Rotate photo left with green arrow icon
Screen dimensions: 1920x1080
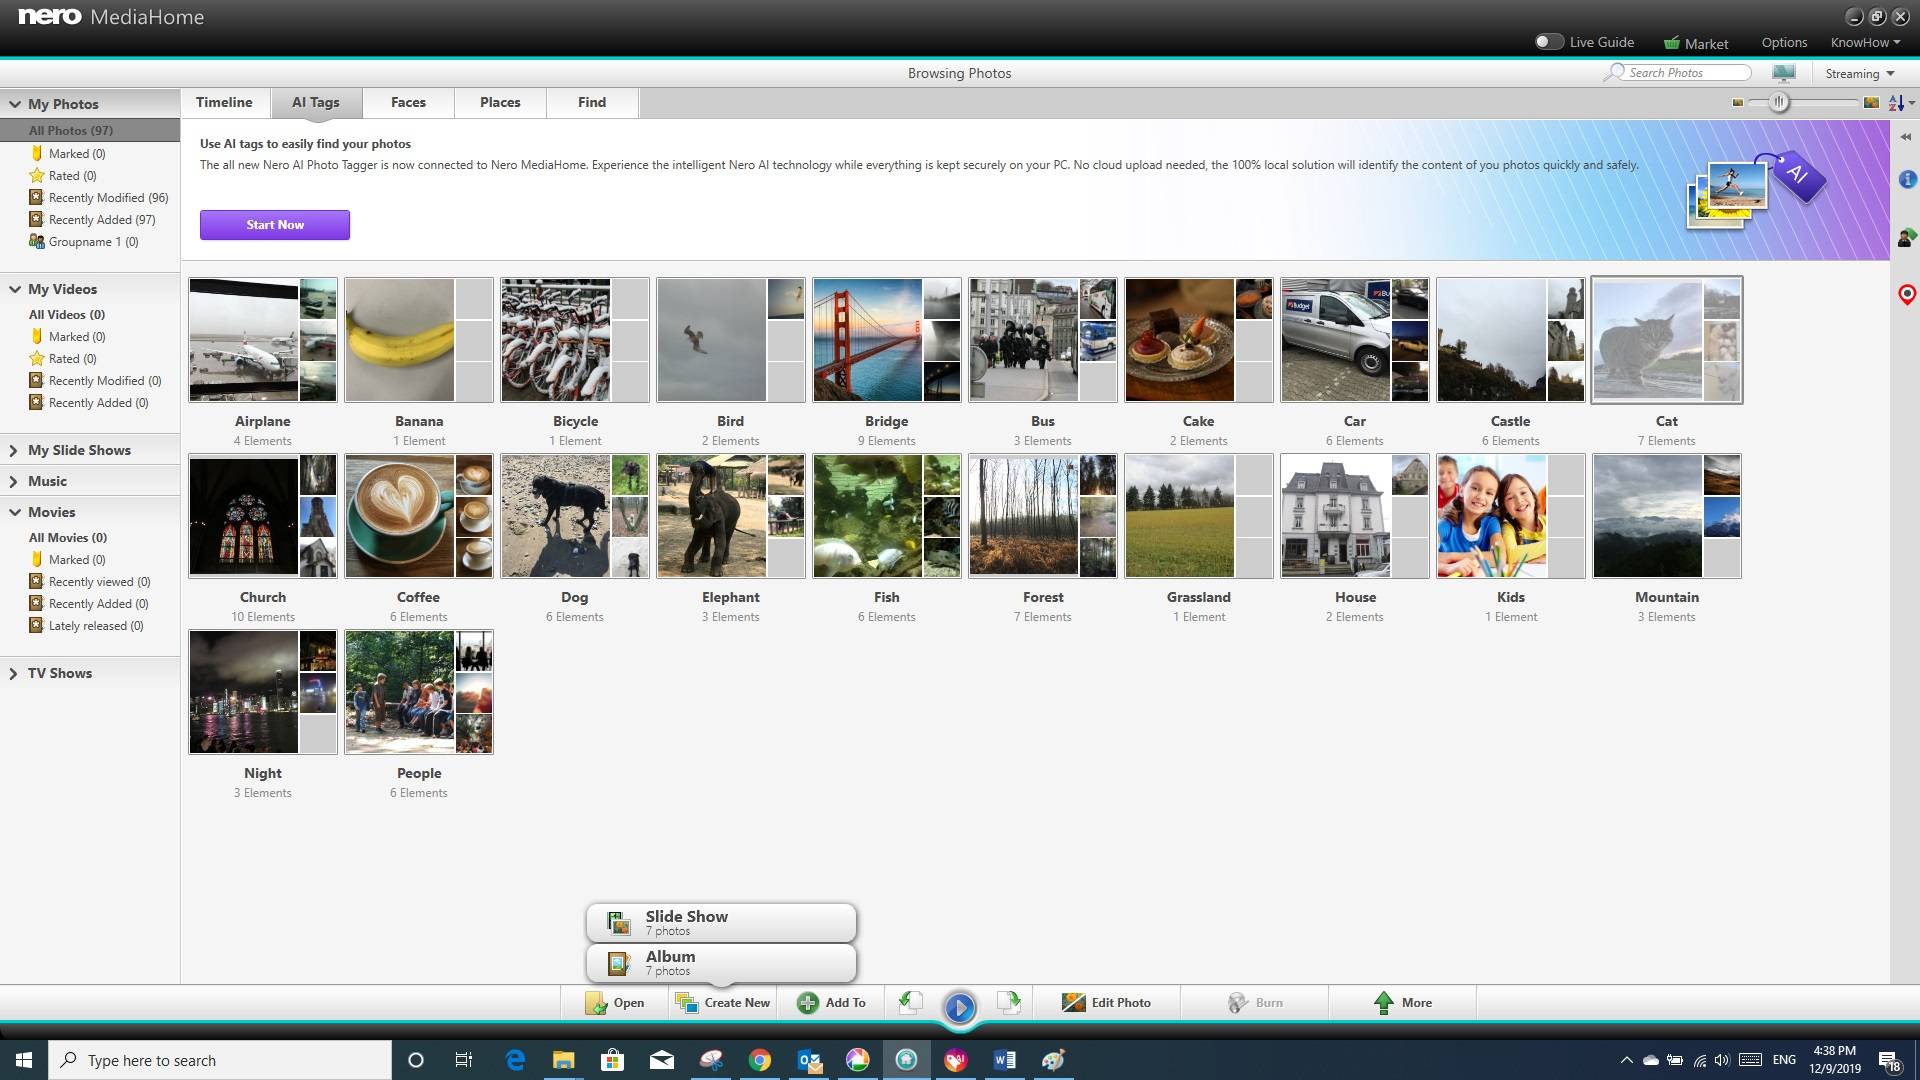[x=909, y=1002]
